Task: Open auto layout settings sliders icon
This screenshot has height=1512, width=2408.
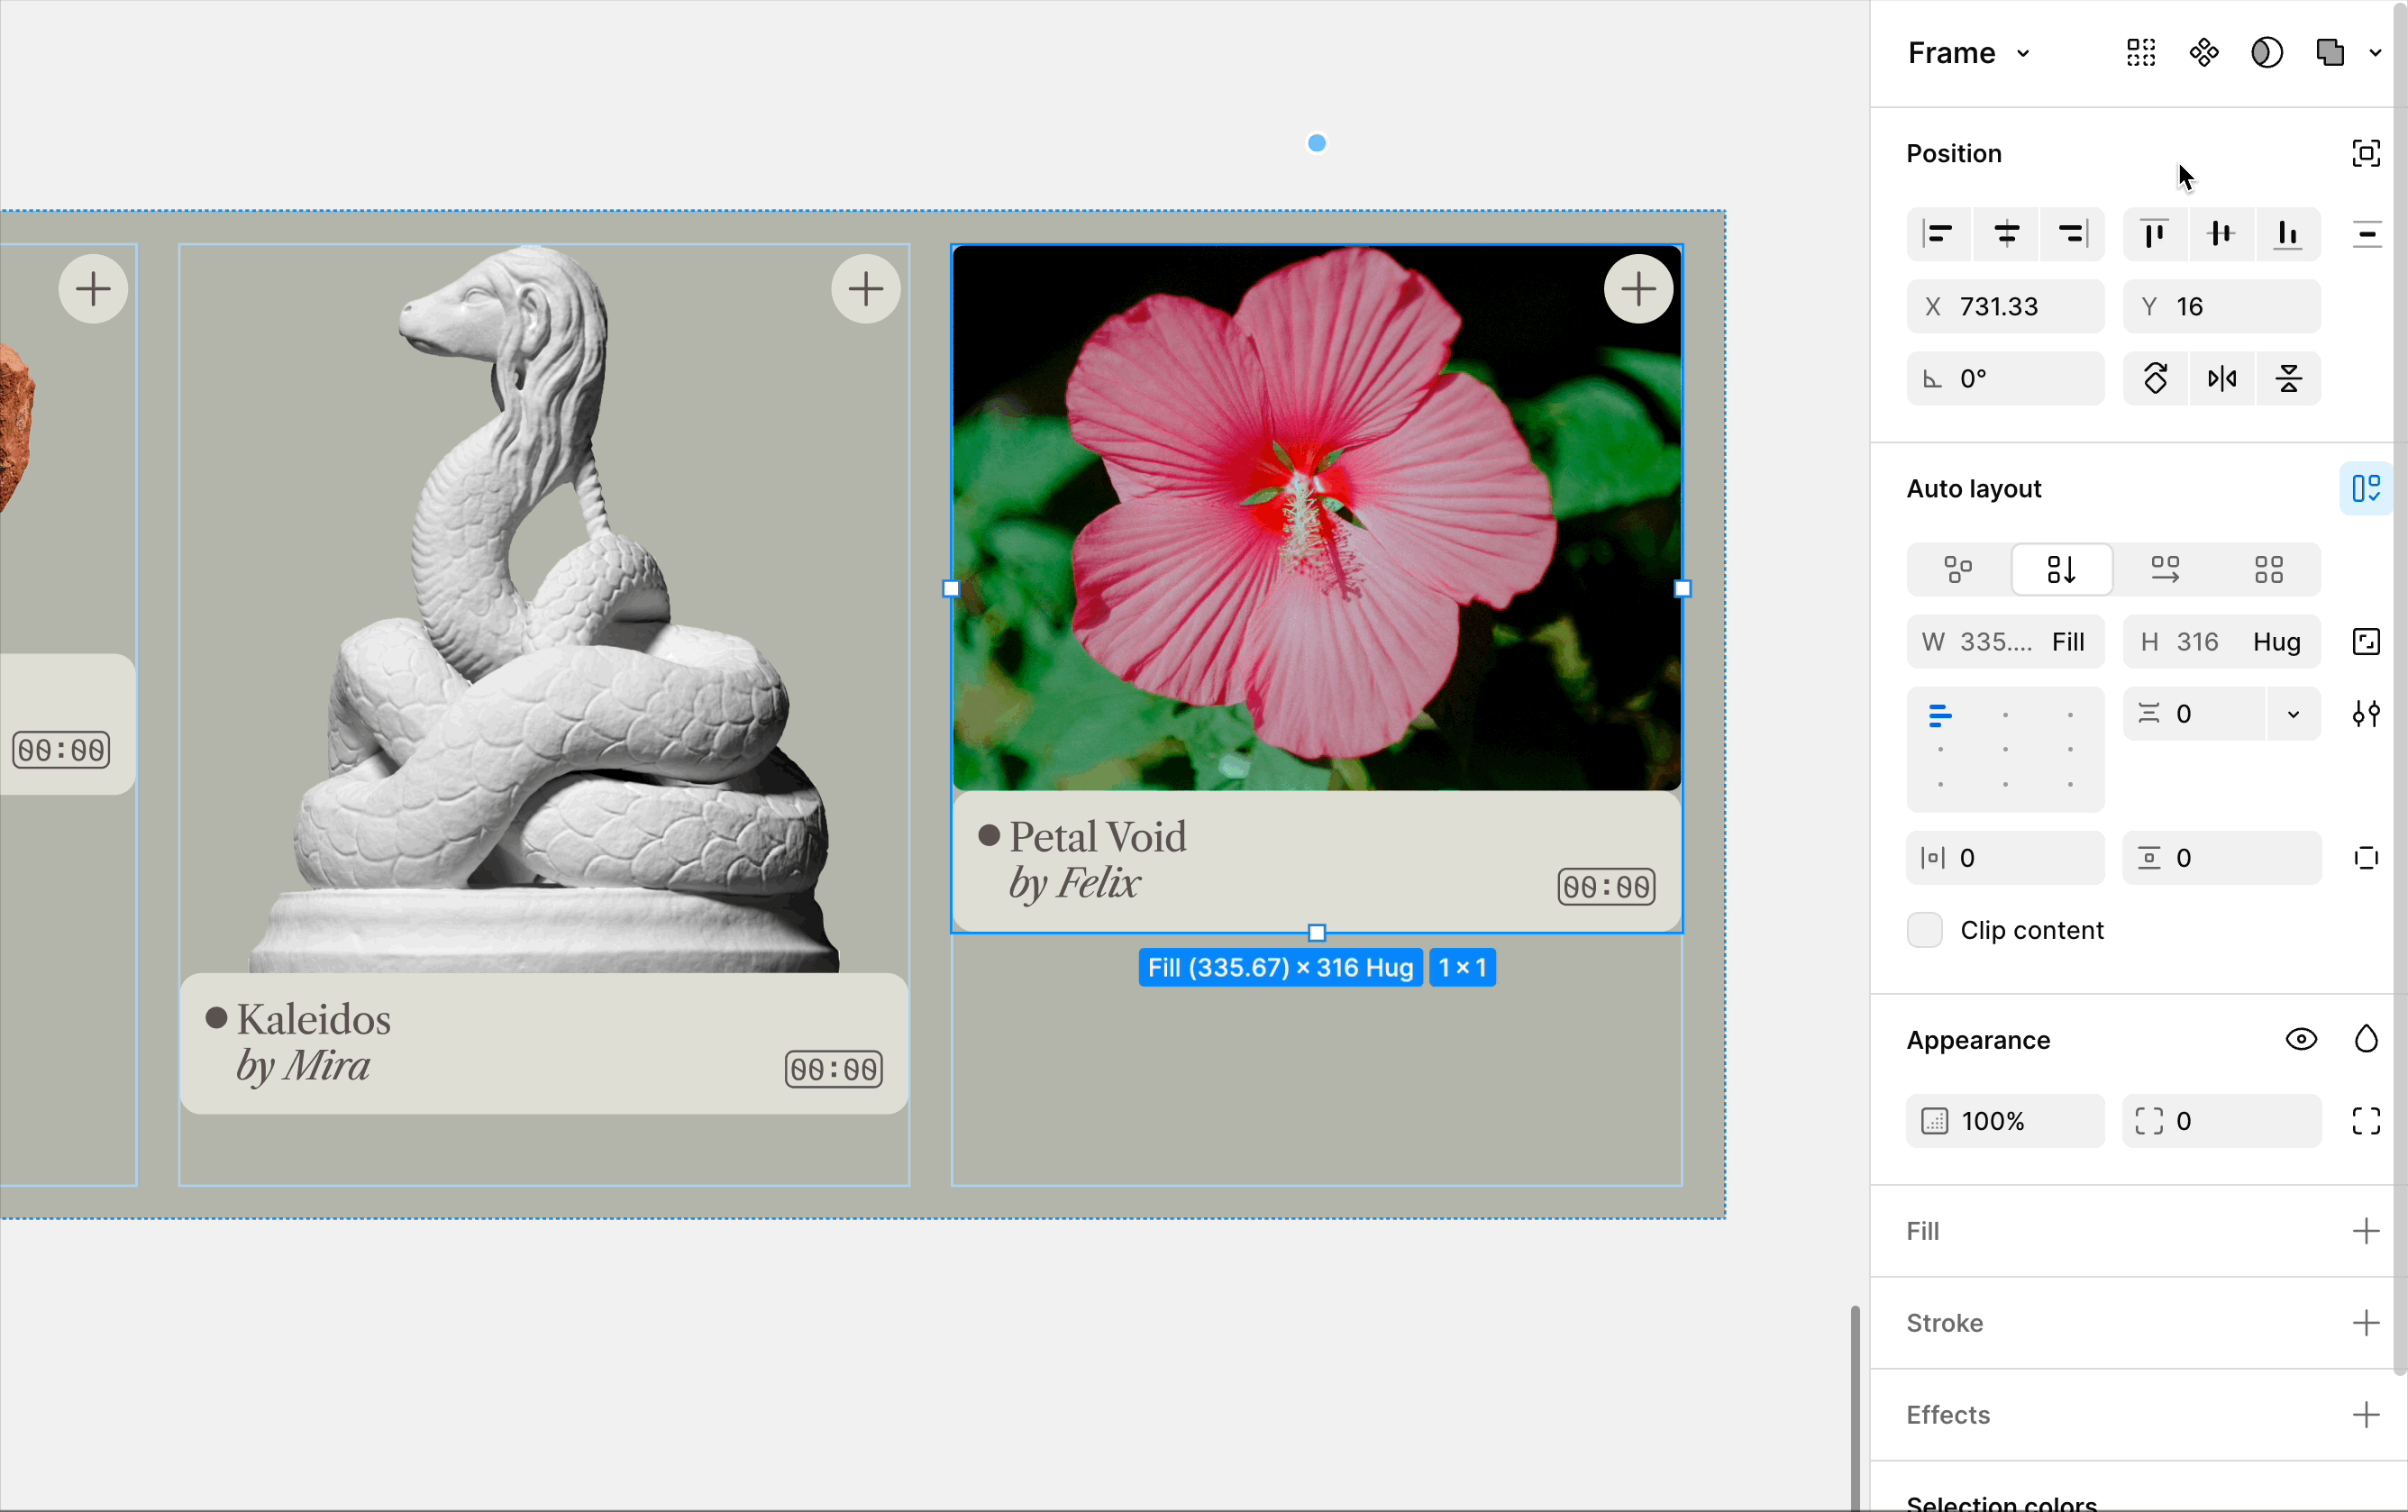Action: pos(2366,714)
